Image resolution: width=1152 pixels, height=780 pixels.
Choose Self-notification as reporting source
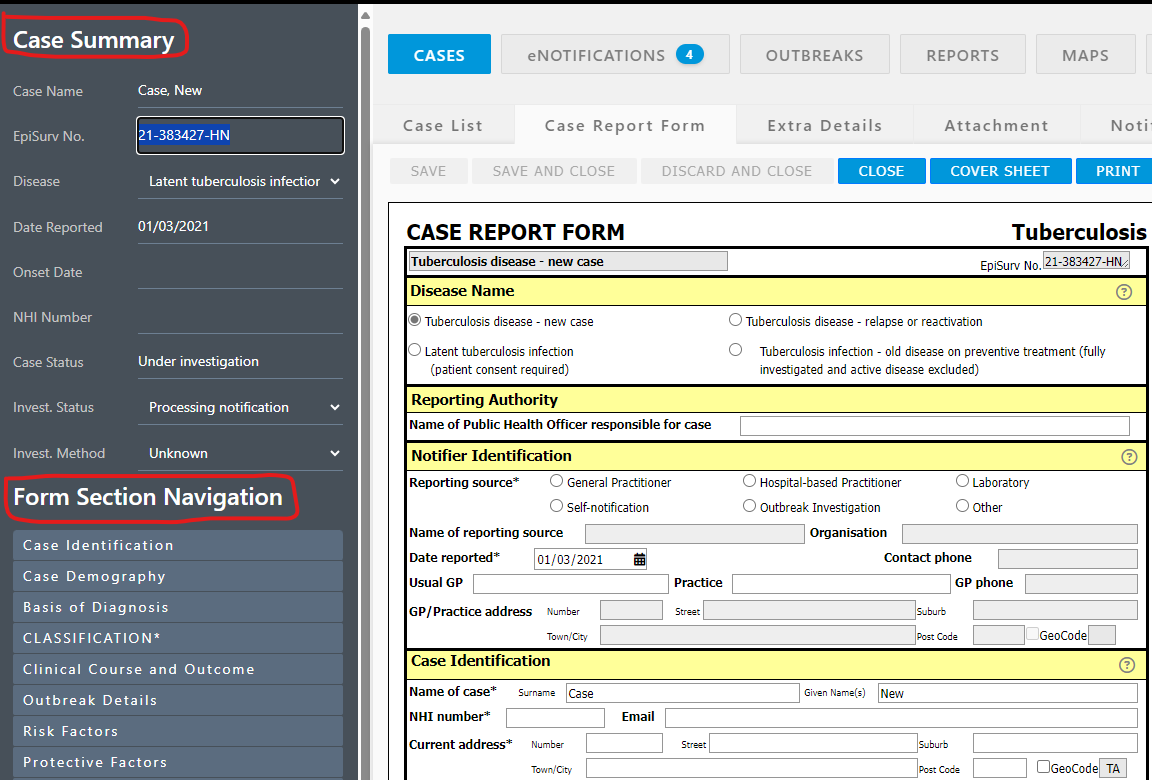click(x=556, y=506)
